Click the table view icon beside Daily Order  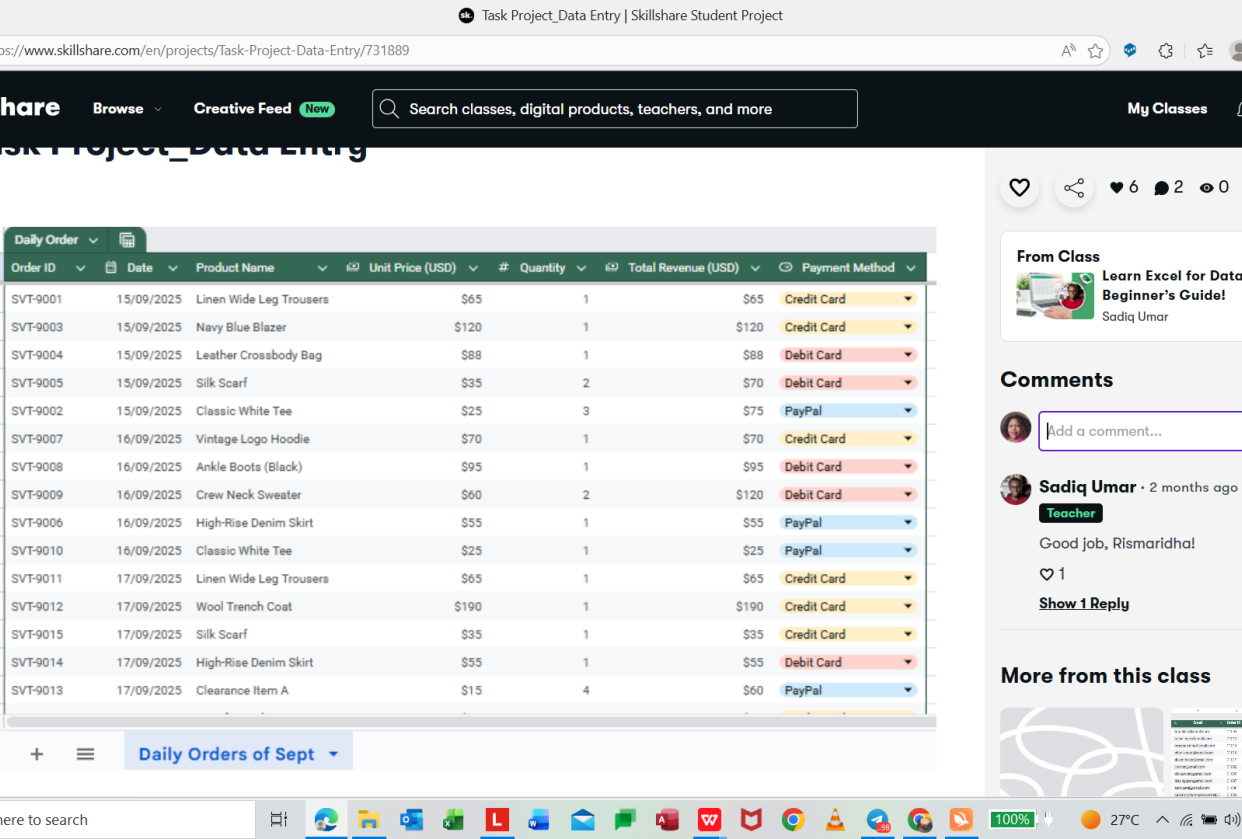tap(127, 240)
